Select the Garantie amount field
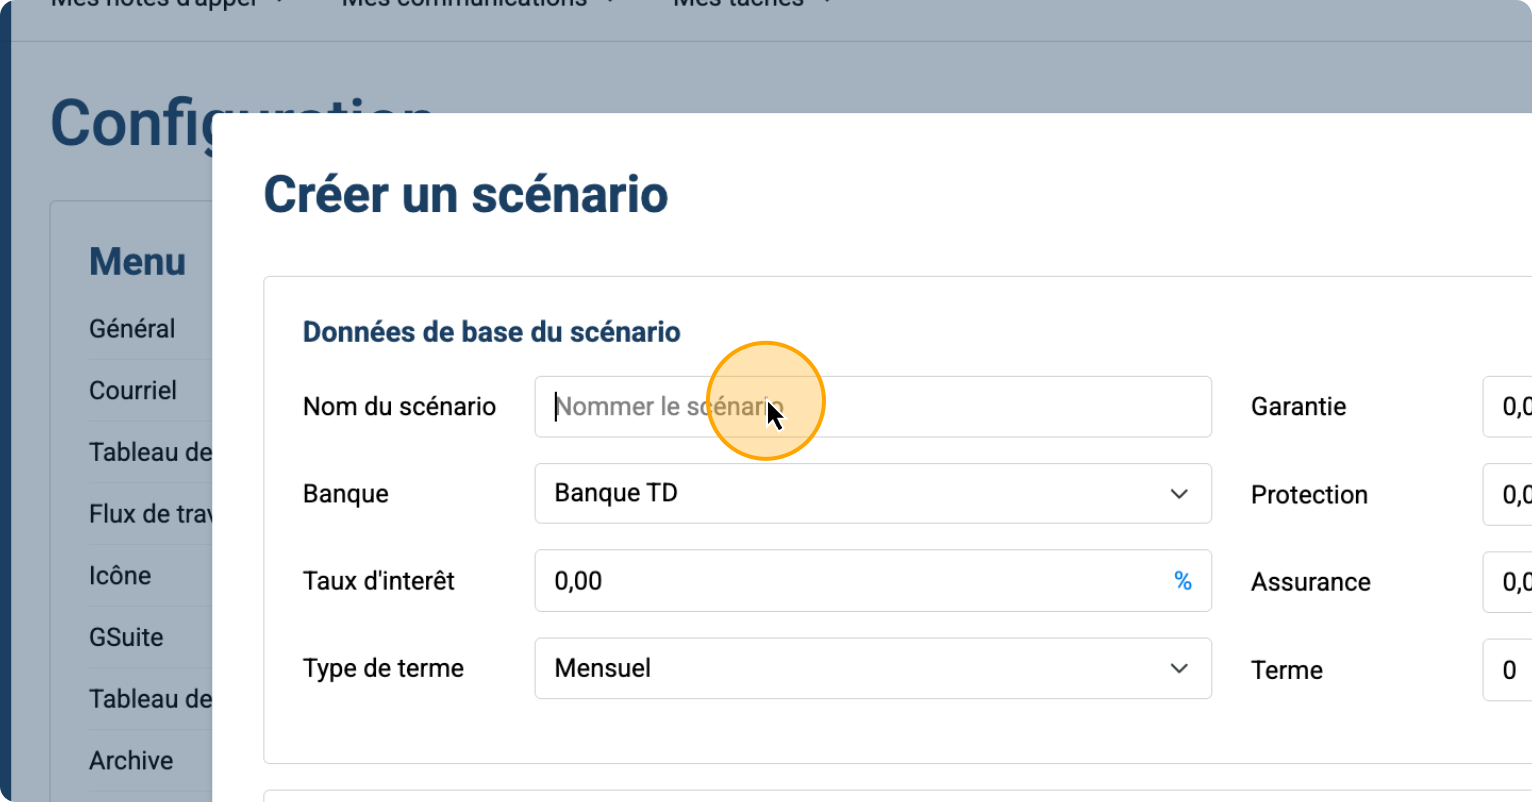Viewport: 1532px width, 802px height. 1508,407
